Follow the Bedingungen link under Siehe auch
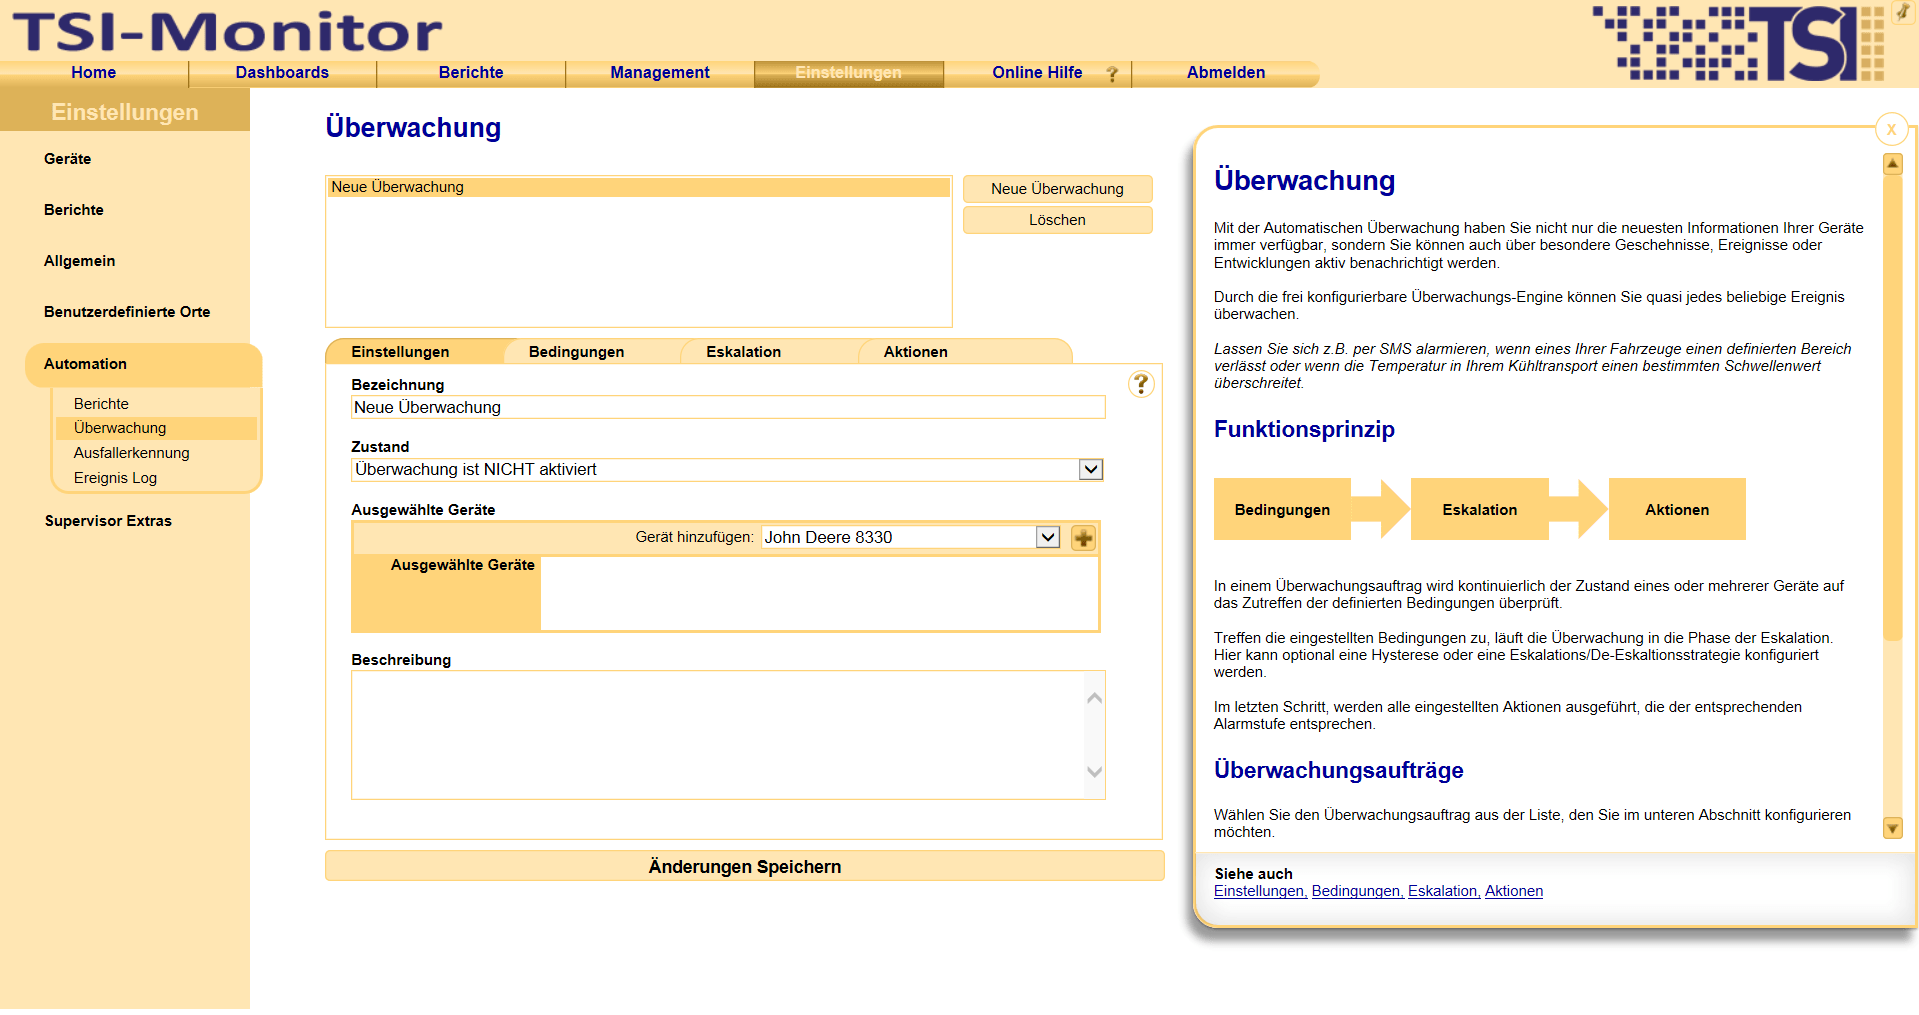 (1357, 891)
